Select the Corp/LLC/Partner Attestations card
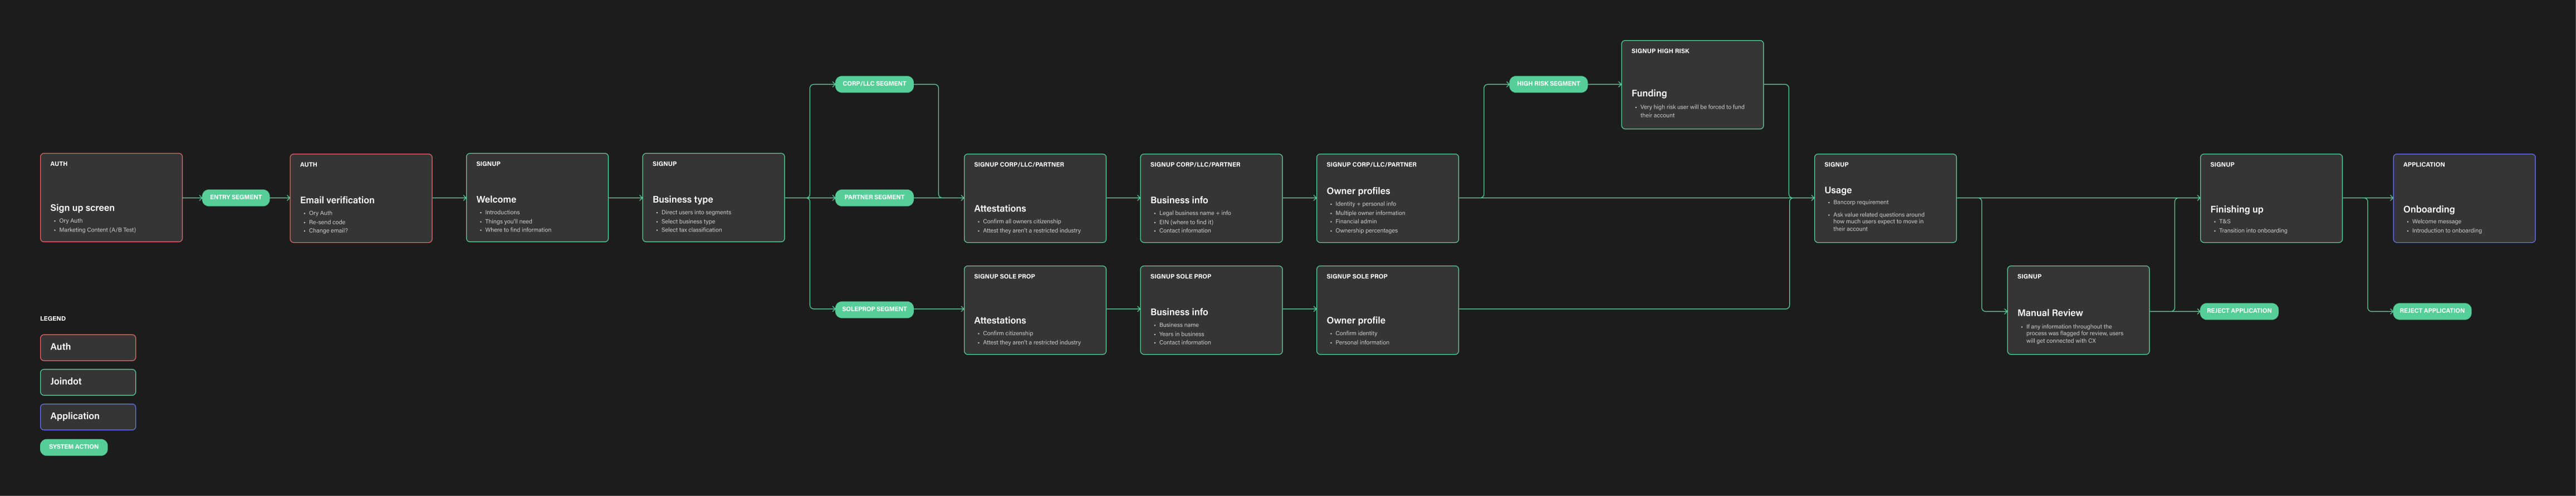 (x=1035, y=198)
